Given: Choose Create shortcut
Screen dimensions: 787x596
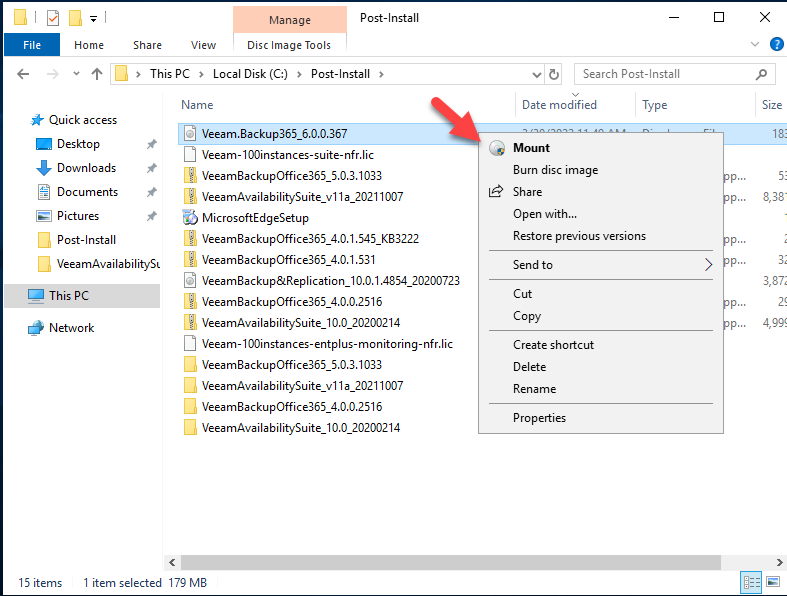Looking at the screenshot, I should 600,345.
